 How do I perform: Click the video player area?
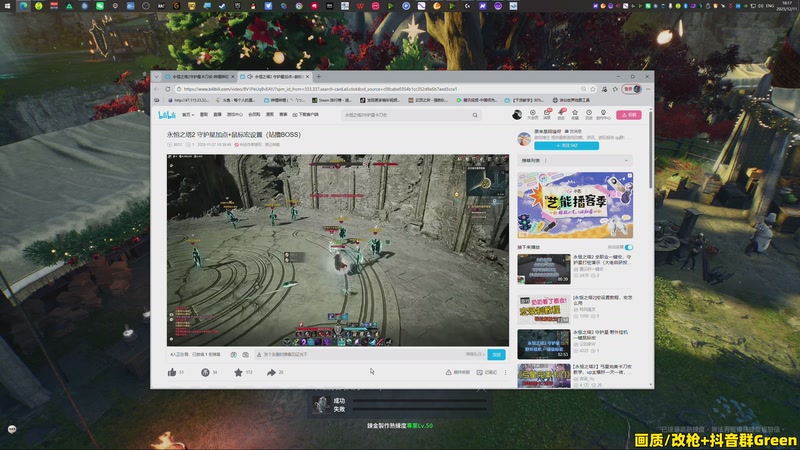pyautogui.click(x=338, y=251)
